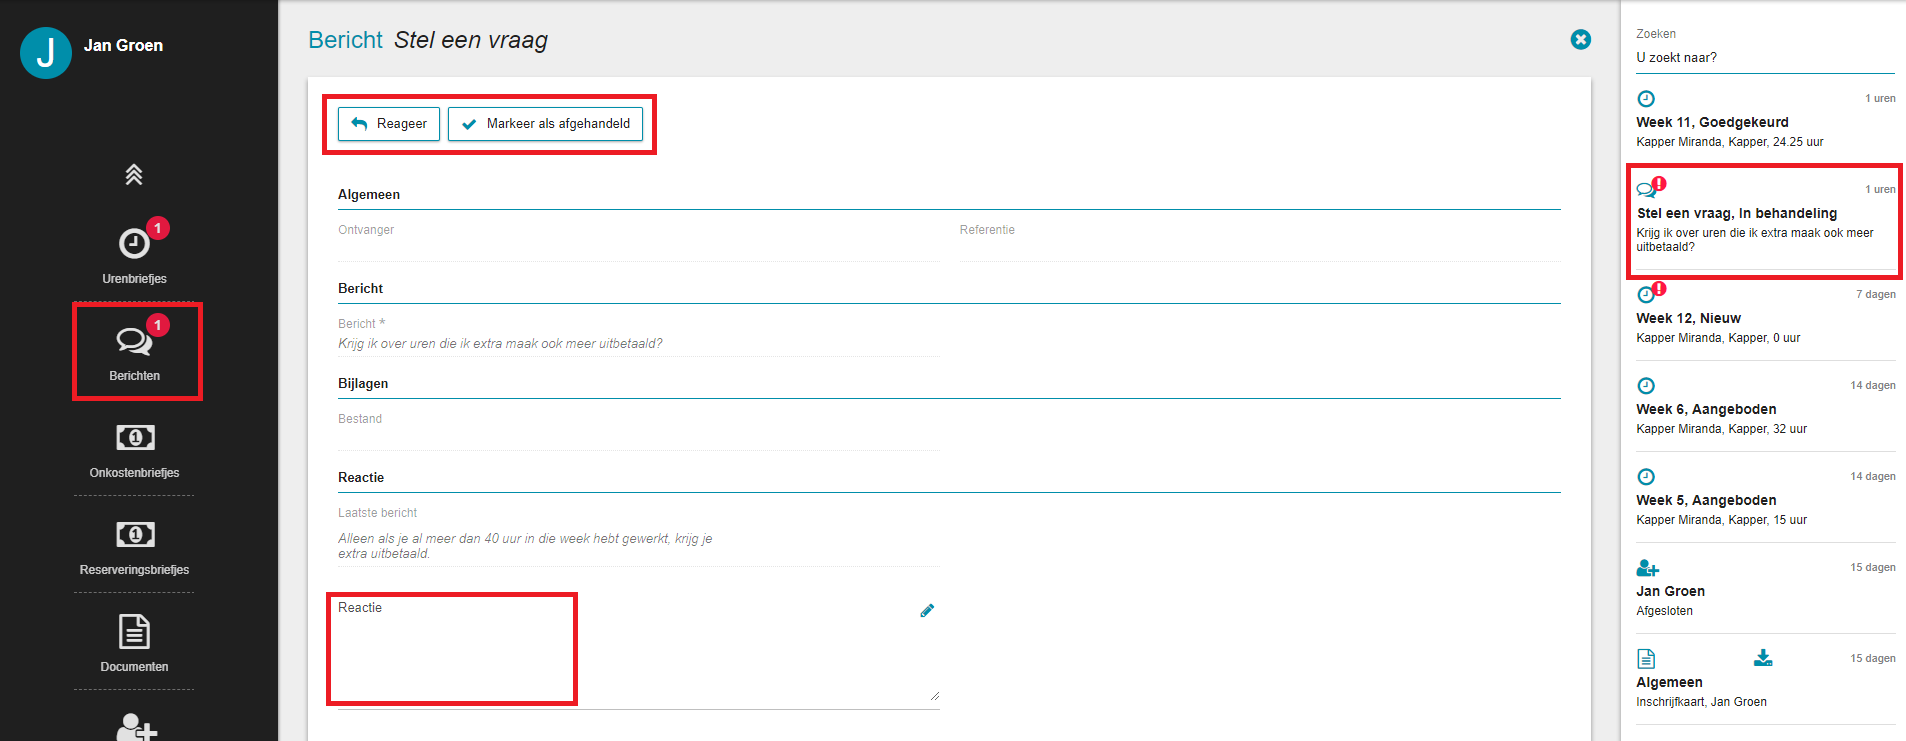Open Urenbriefjes in the sidebar
The height and width of the screenshot is (741, 1906).
(134, 255)
